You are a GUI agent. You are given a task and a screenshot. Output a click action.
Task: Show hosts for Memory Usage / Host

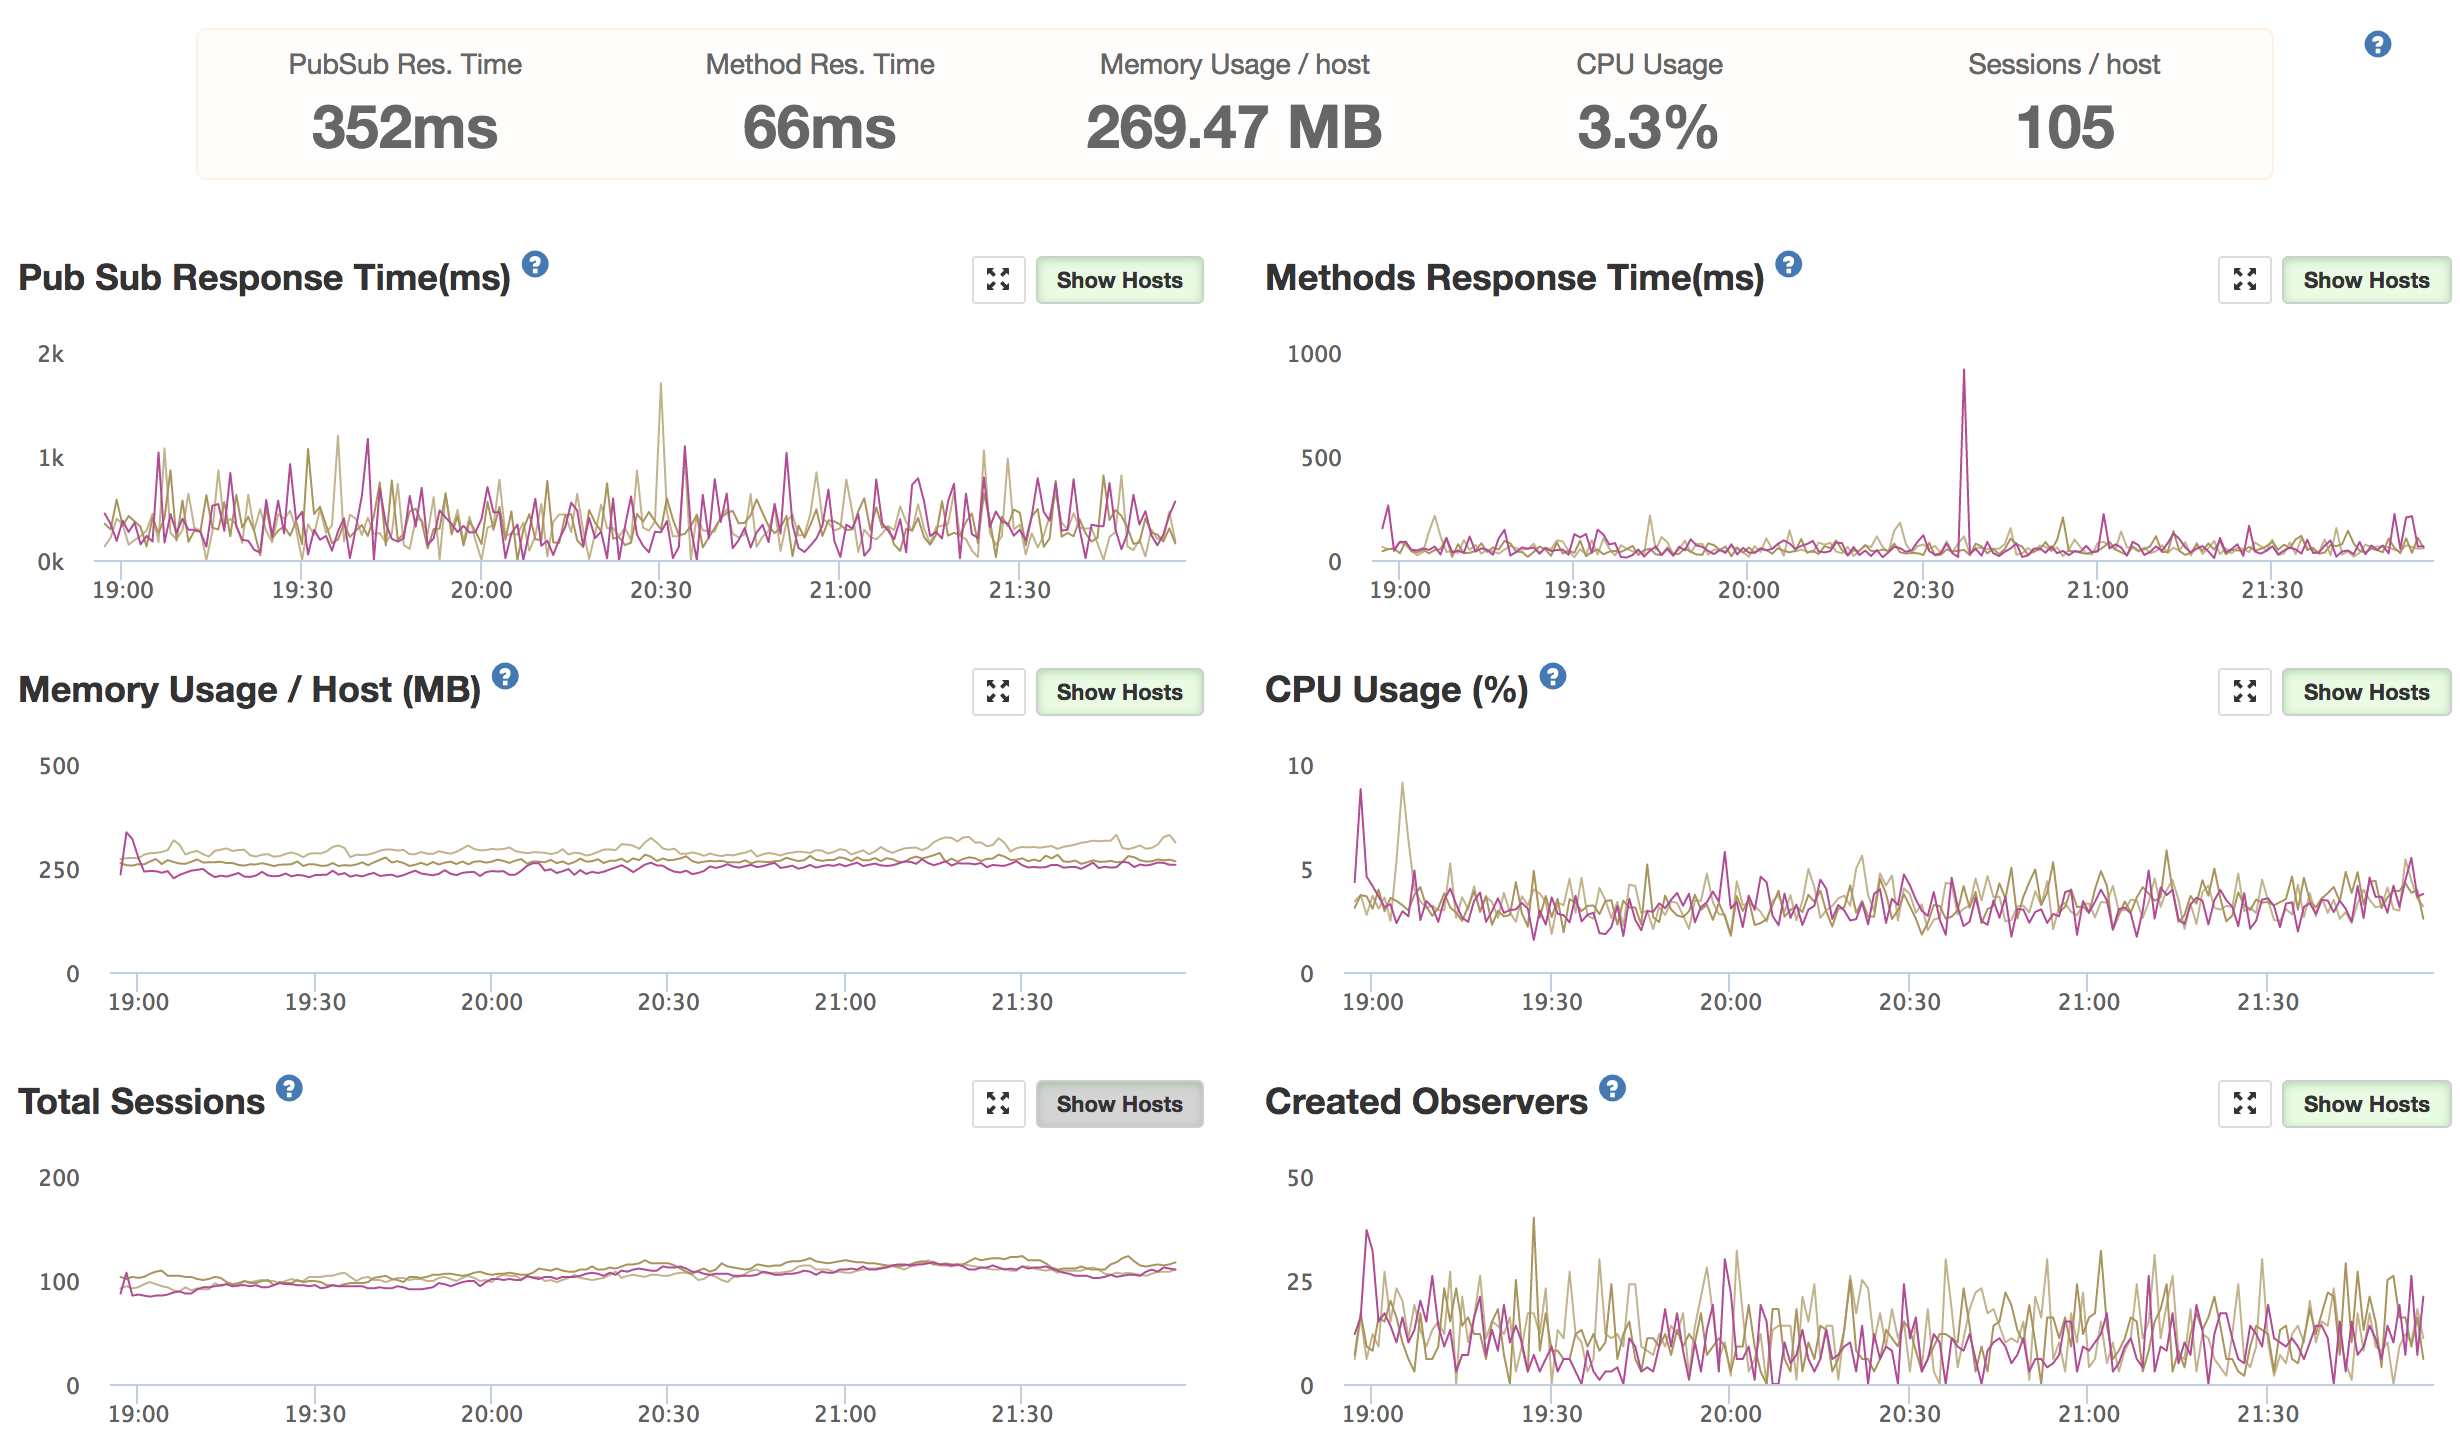click(1119, 692)
